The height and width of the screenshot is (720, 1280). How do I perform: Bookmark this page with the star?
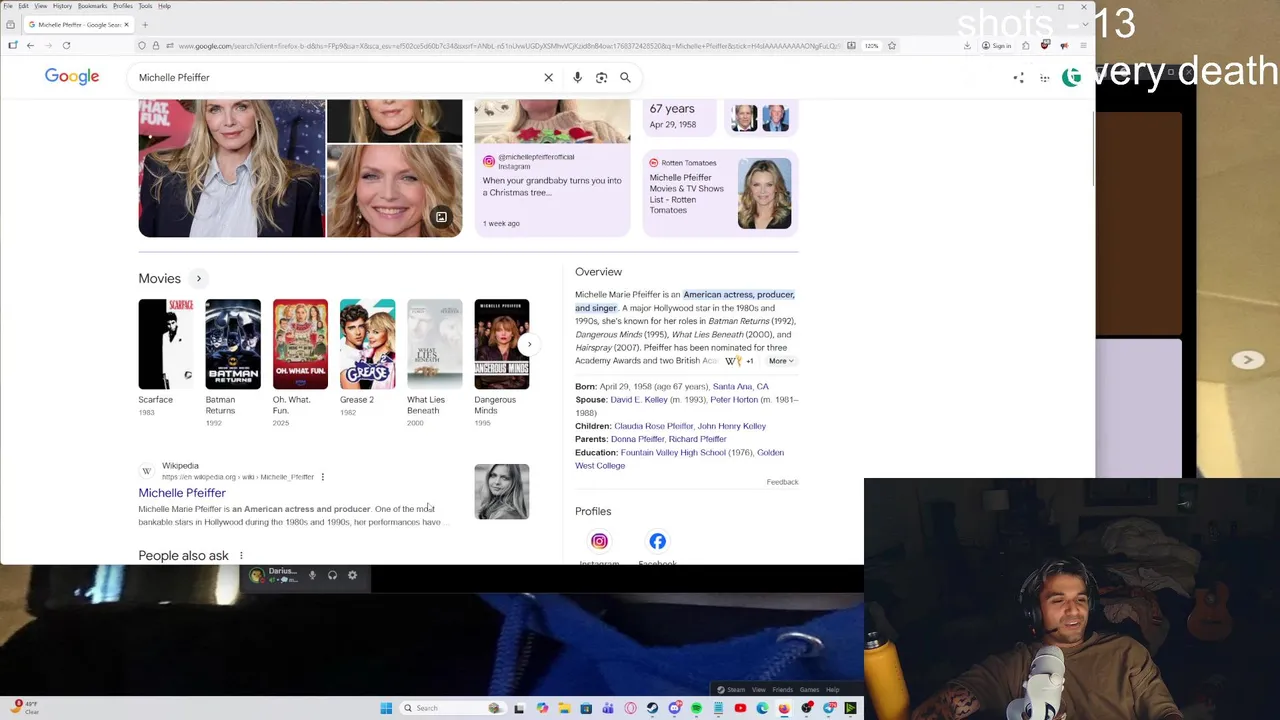click(891, 45)
